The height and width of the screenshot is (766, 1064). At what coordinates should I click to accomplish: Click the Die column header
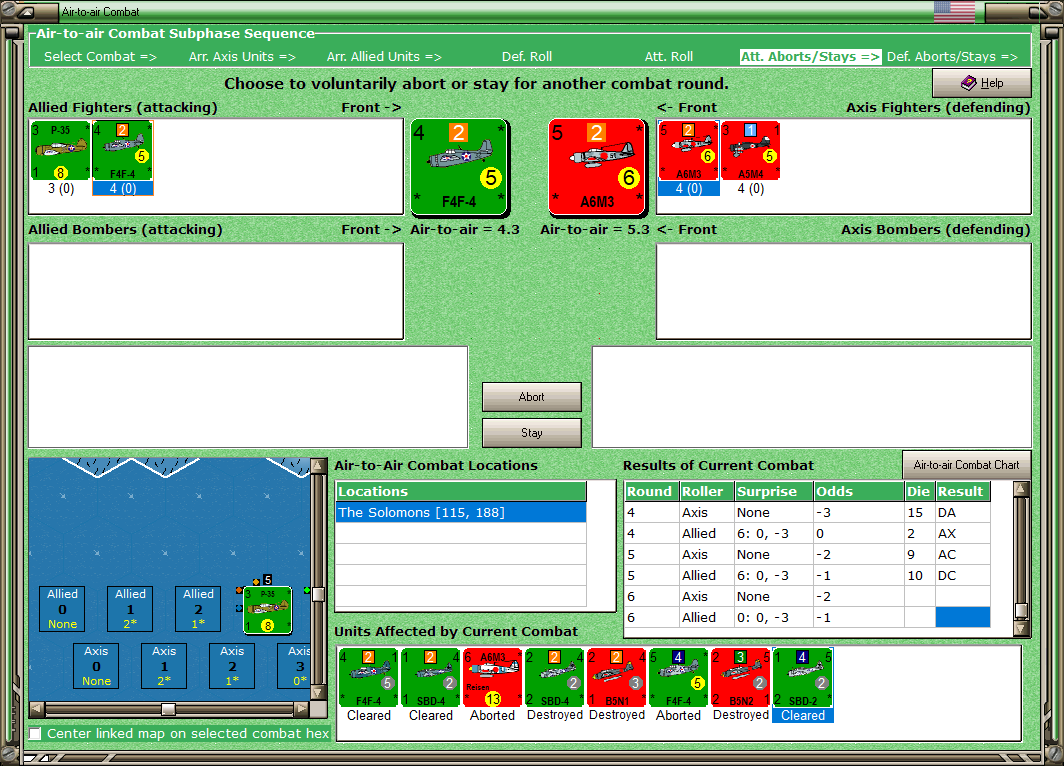[x=919, y=491]
